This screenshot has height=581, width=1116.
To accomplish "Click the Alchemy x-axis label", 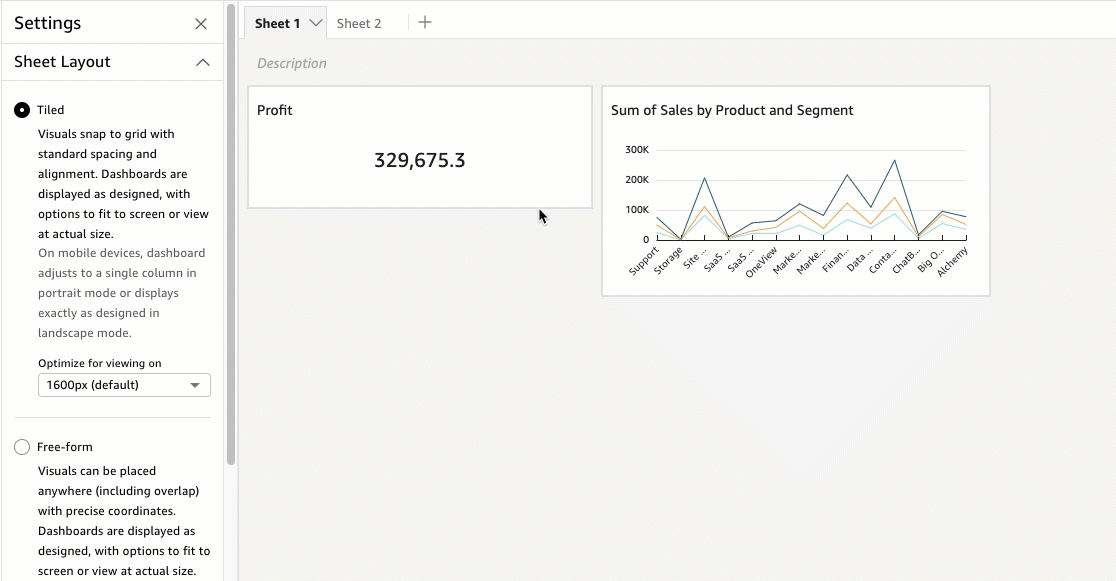I will click(953, 262).
